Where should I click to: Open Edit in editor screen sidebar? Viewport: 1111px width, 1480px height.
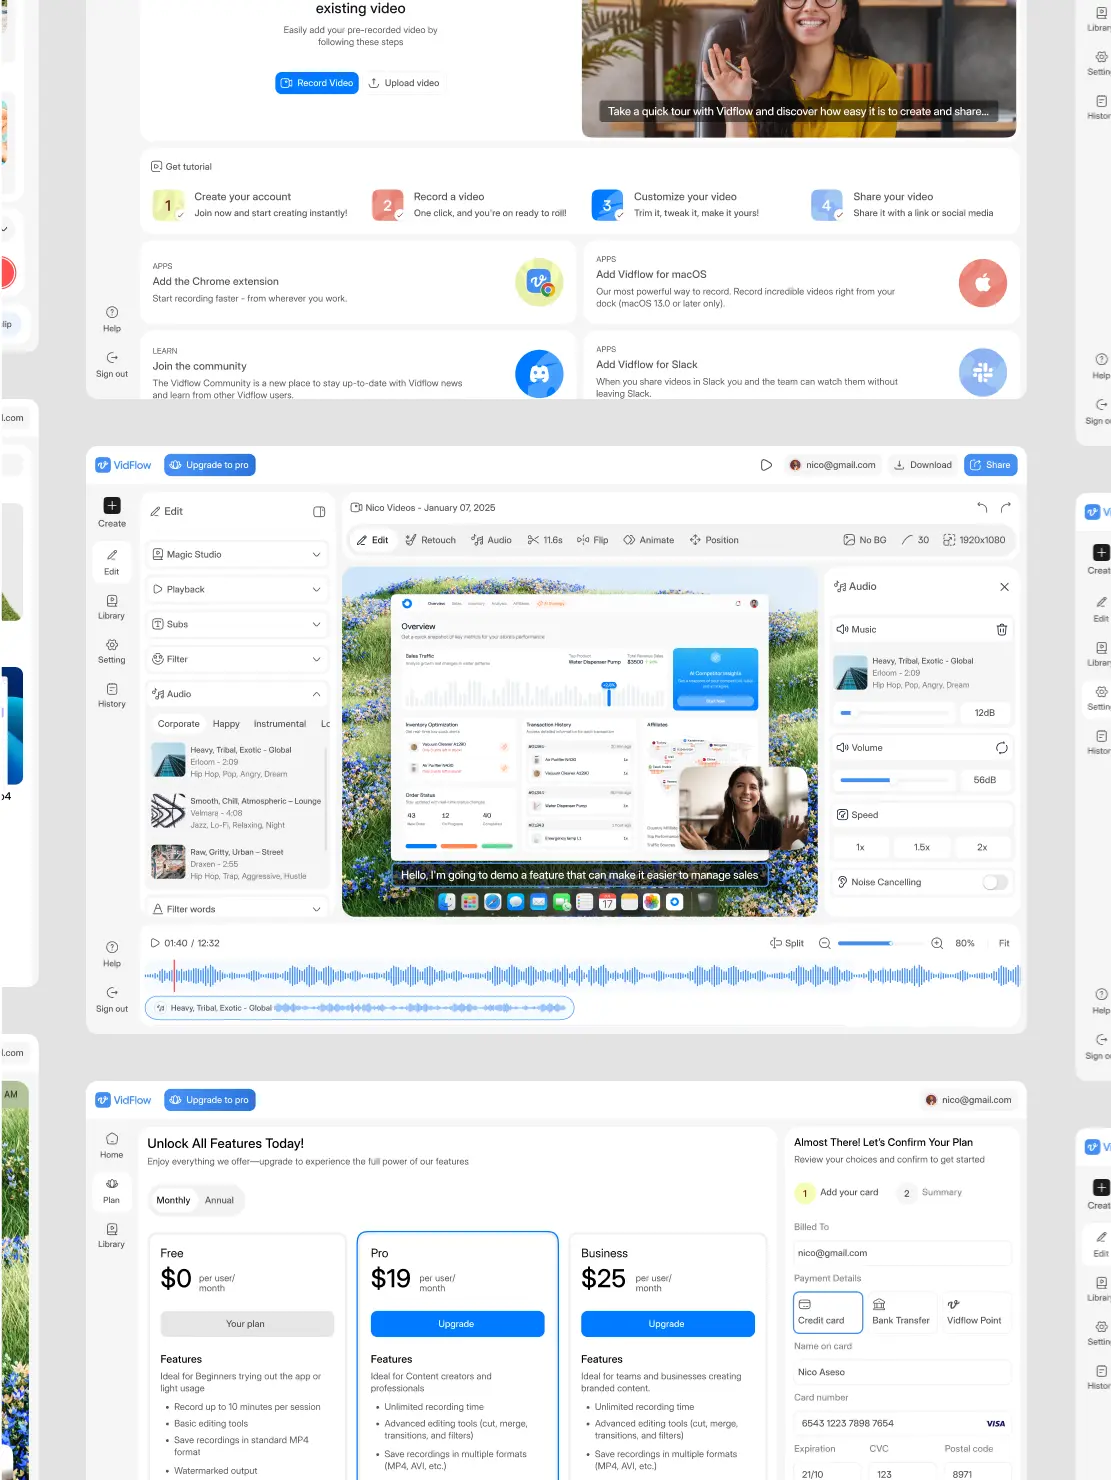112,561
